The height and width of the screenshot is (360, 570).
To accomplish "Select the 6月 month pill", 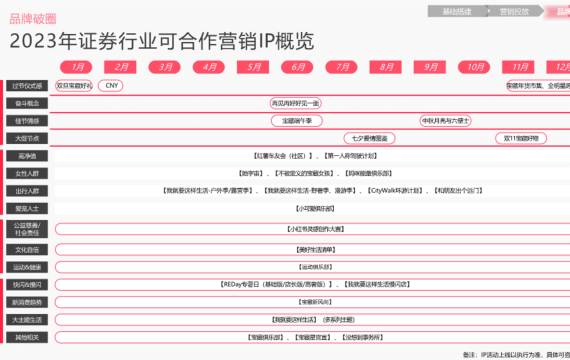I will [x=297, y=67].
